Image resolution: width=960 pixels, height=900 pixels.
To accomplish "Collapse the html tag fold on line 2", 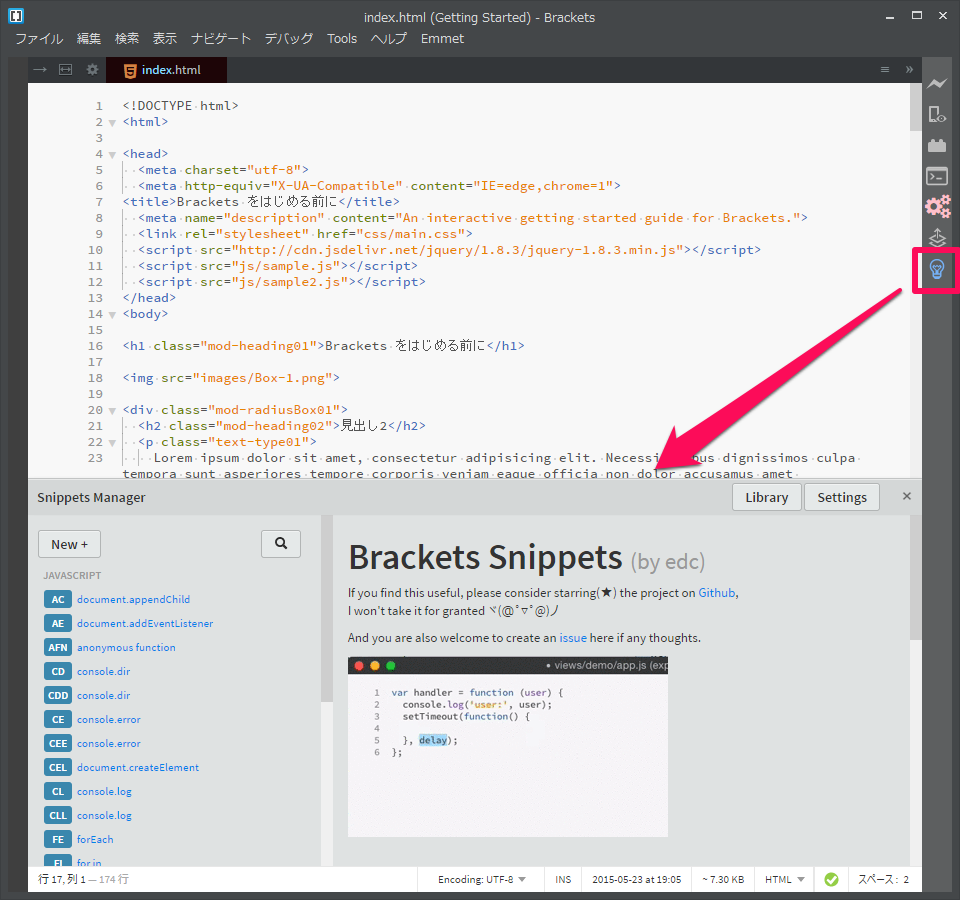I will [112, 122].
